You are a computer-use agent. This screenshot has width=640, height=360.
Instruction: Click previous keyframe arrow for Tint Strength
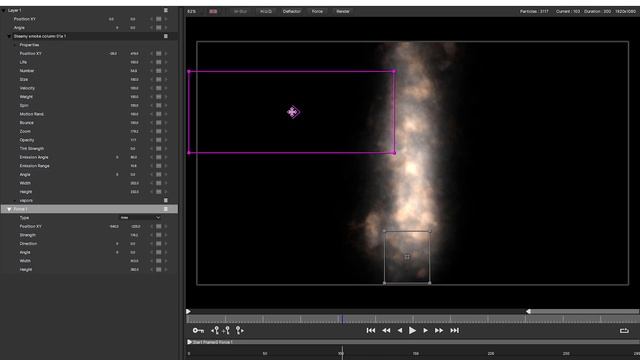tap(151, 149)
